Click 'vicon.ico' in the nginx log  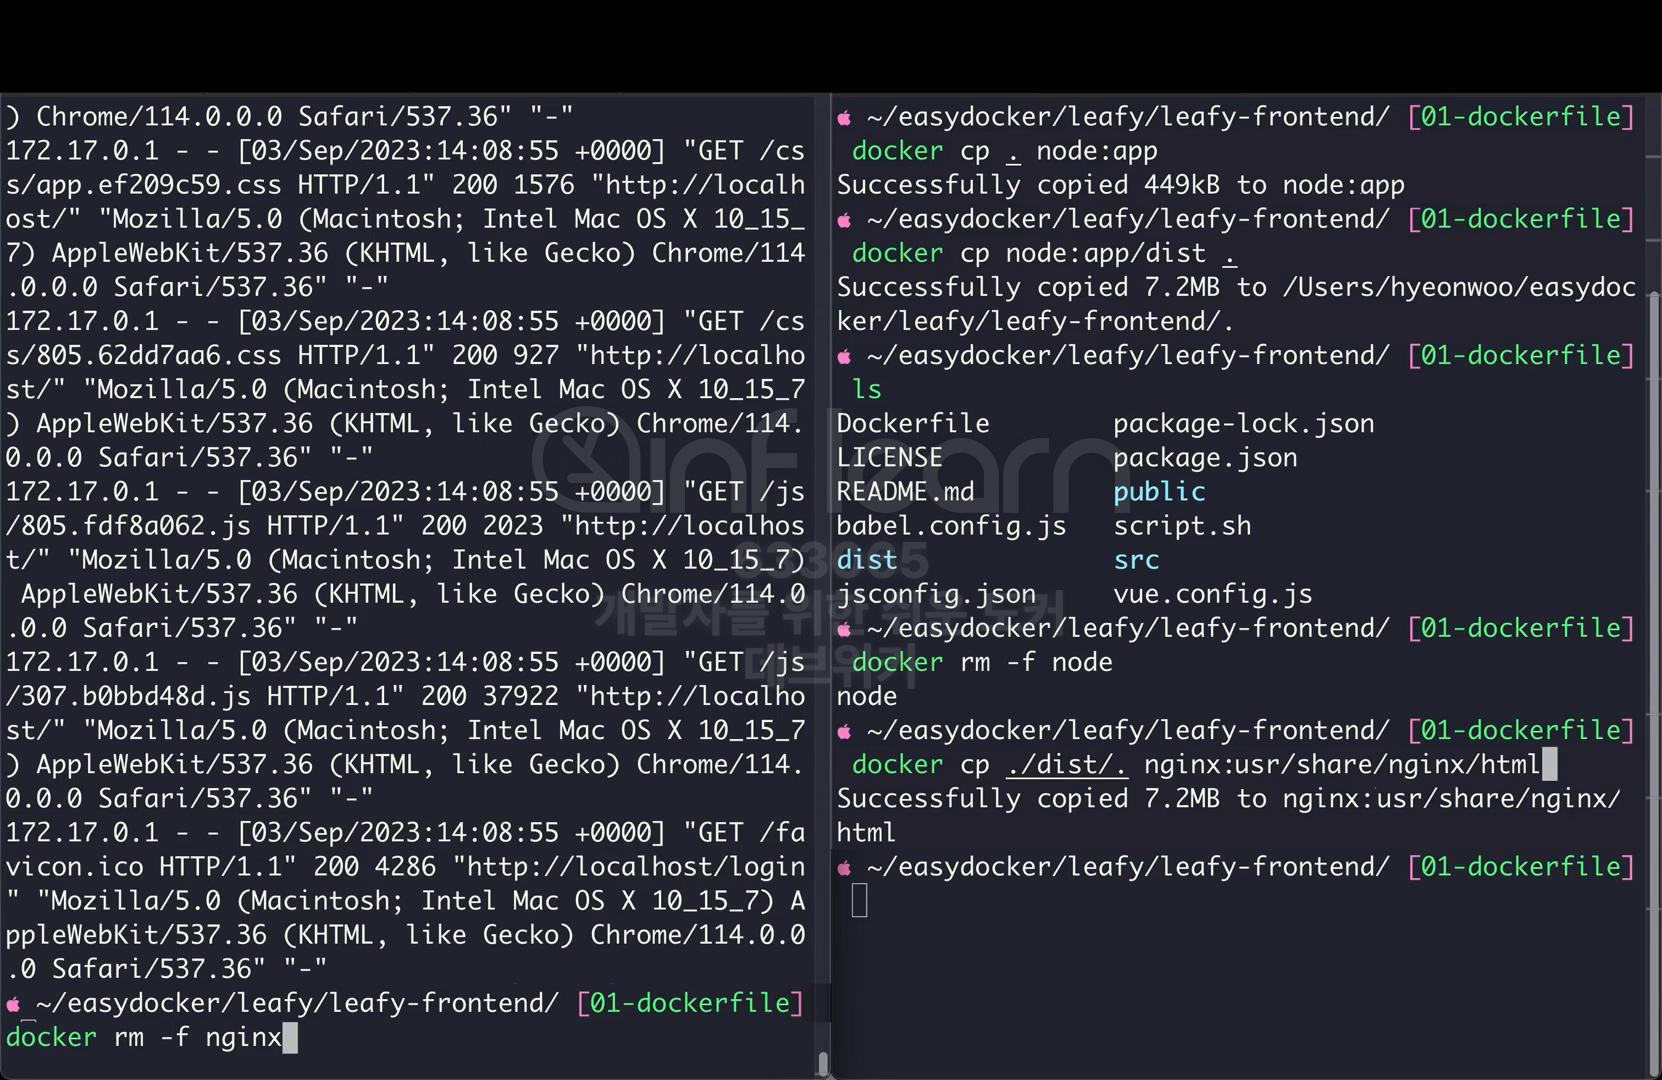(x=75, y=867)
